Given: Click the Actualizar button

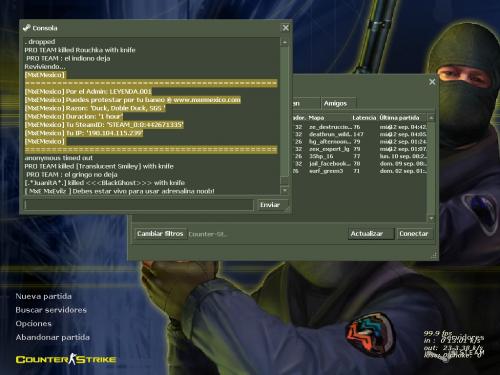Looking at the screenshot, I should coord(367,234).
